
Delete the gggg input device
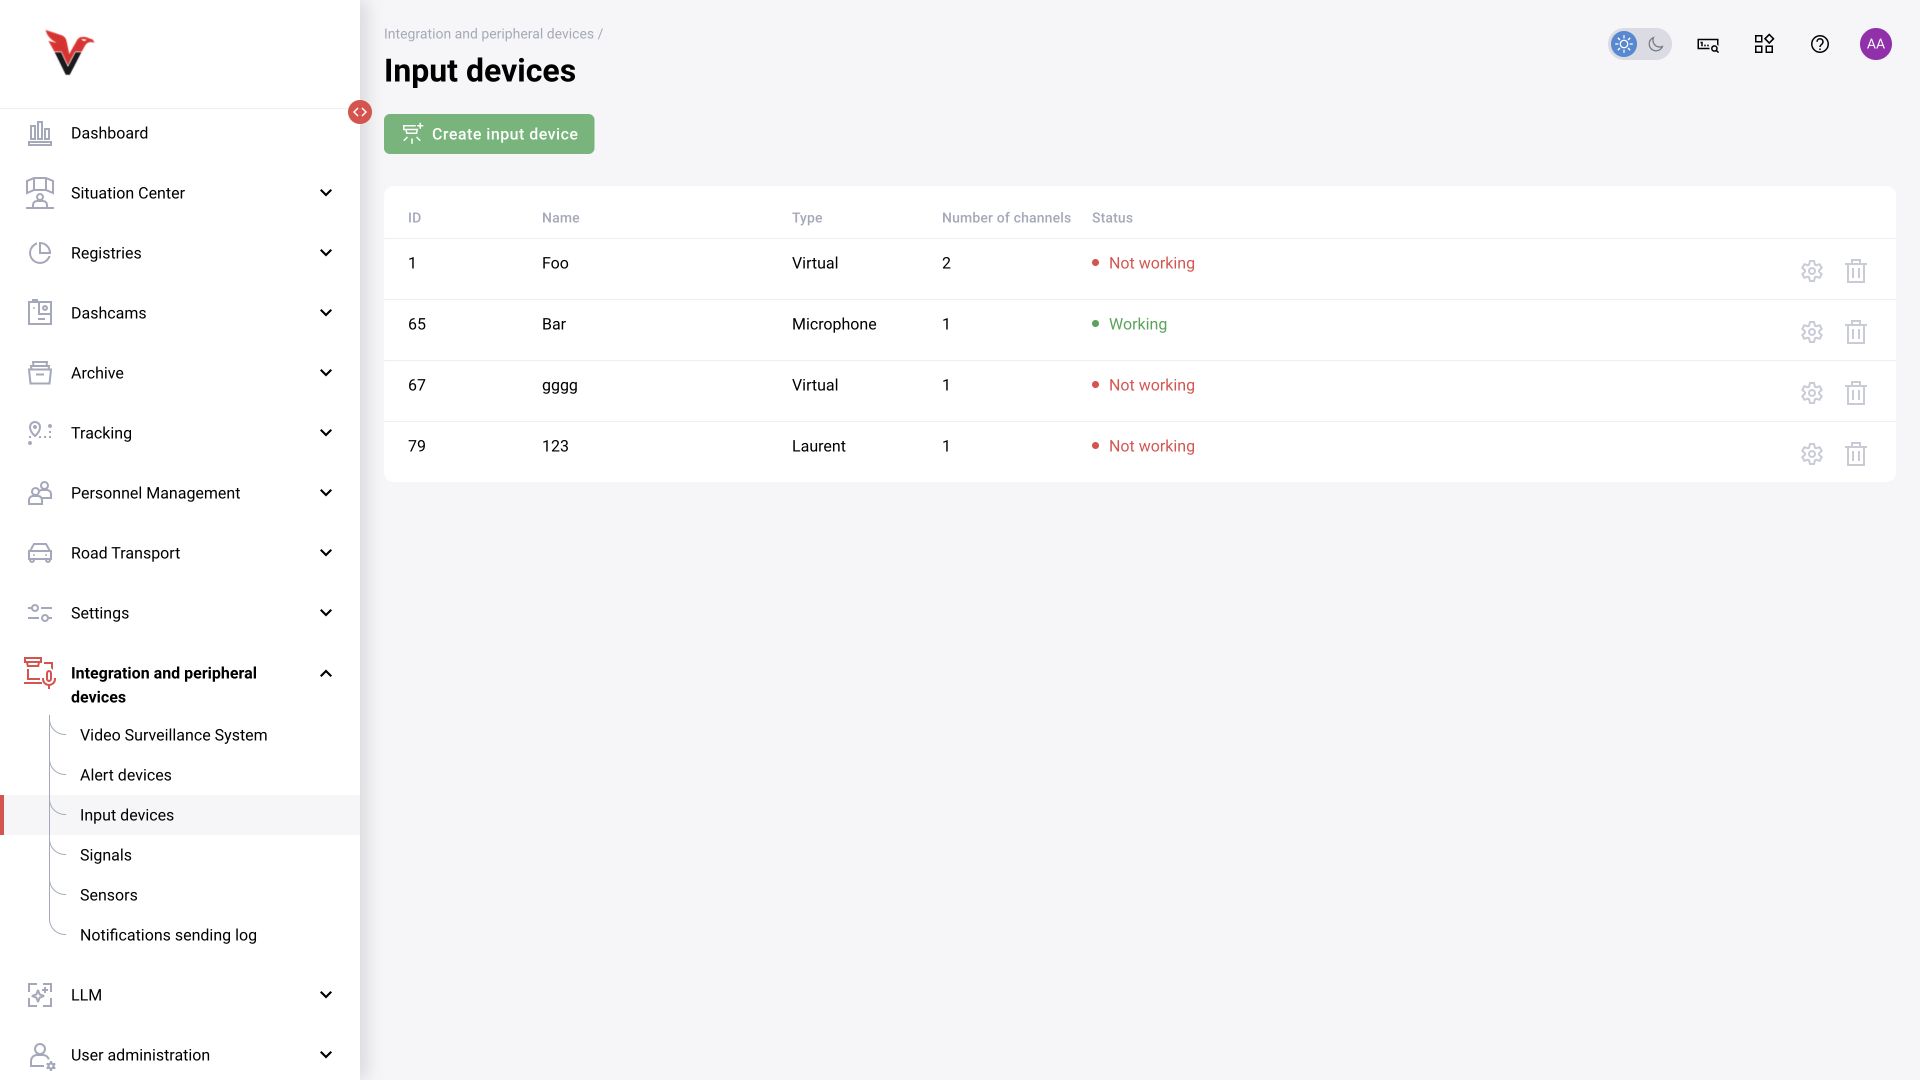click(1855, 393)
